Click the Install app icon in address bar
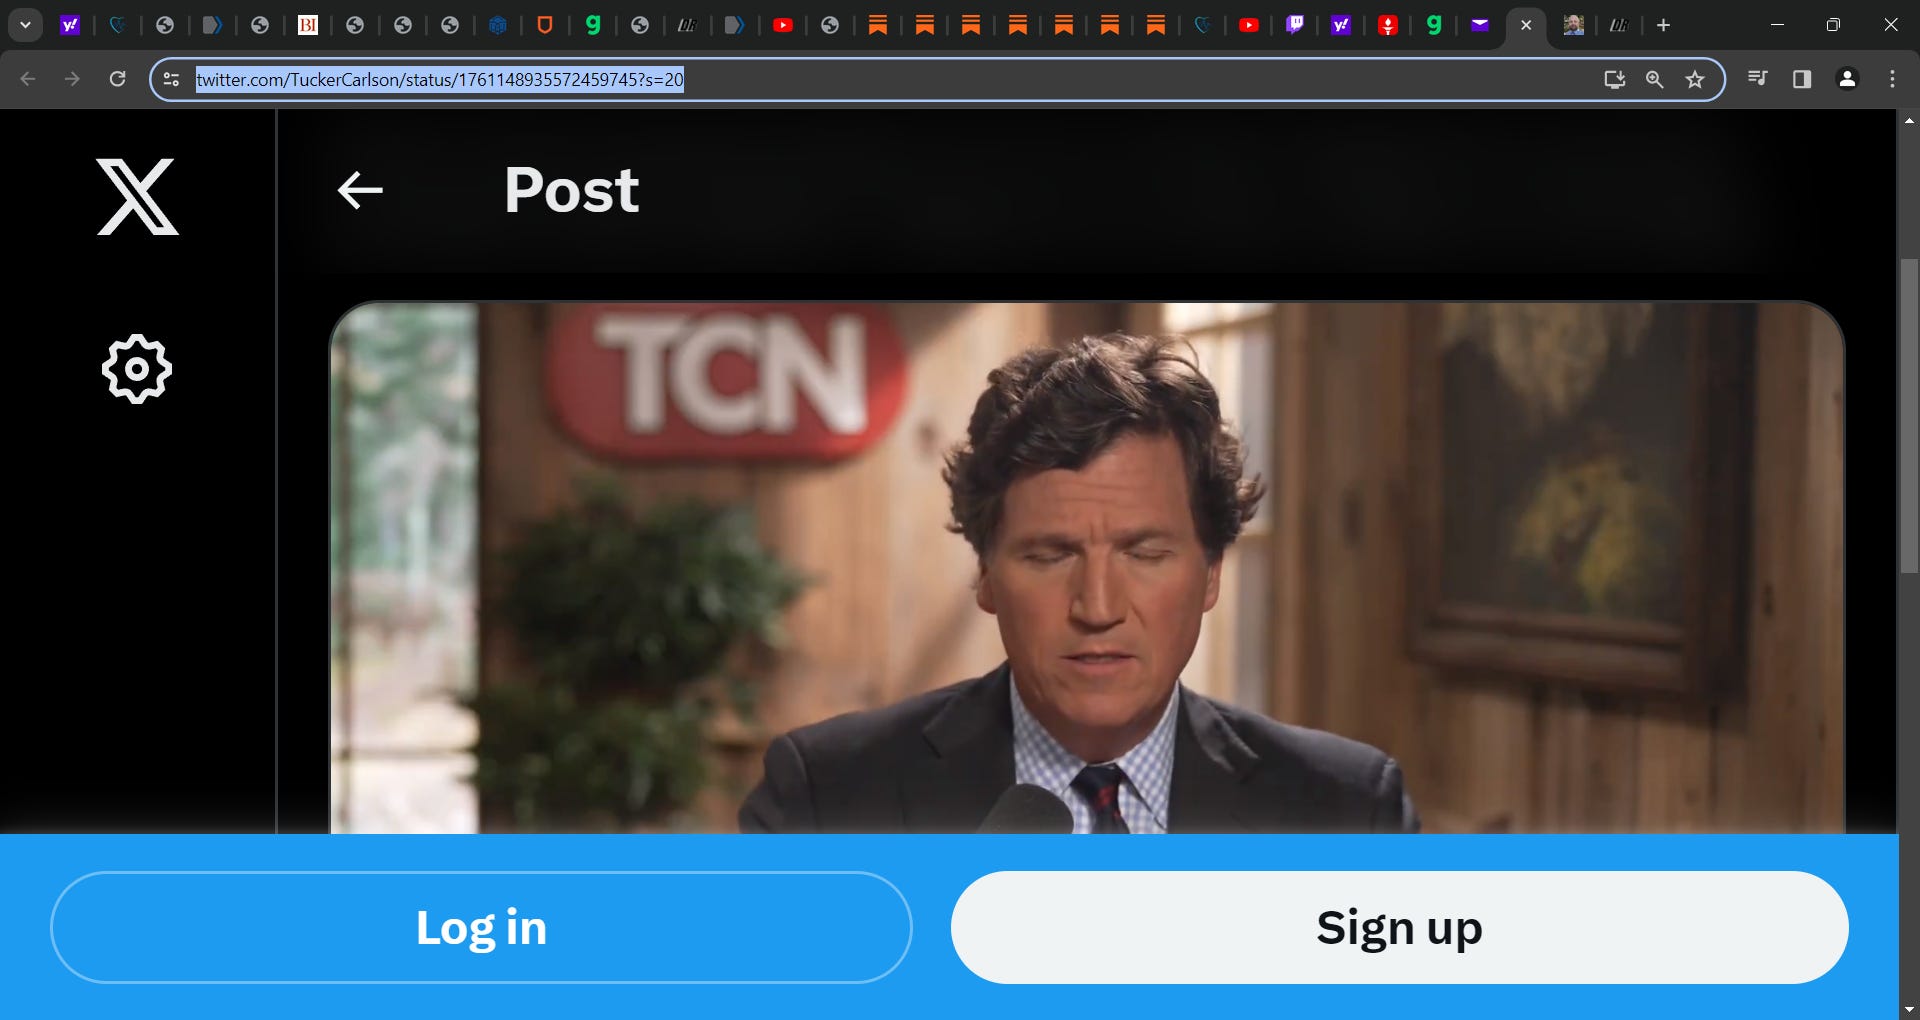The height and width of the screenshot is (1020, 1920). pos(1614,79)
